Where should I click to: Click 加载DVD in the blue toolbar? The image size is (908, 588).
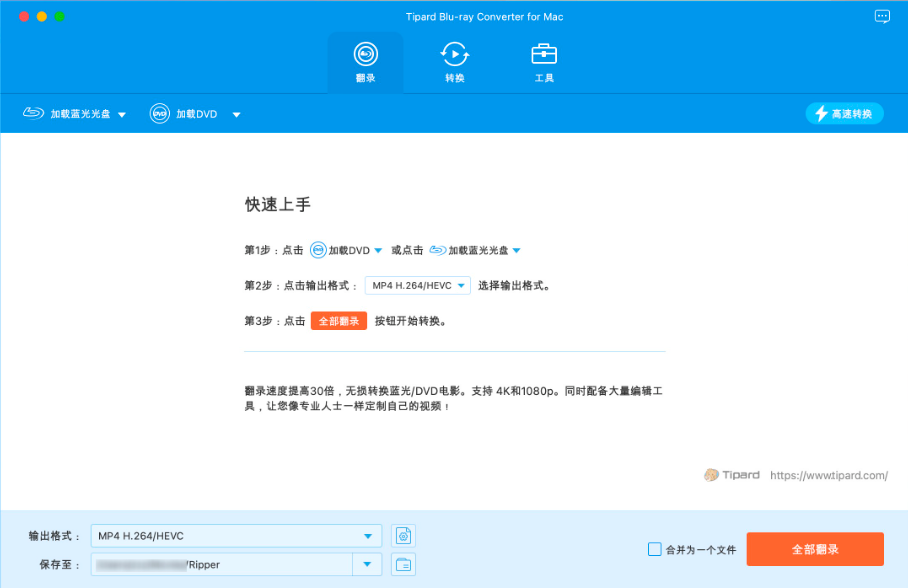184,114
